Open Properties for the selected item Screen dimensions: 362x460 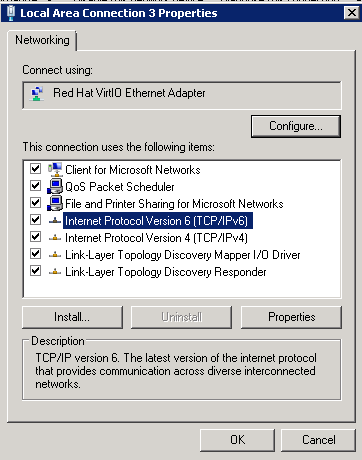(x=291, y=317)
